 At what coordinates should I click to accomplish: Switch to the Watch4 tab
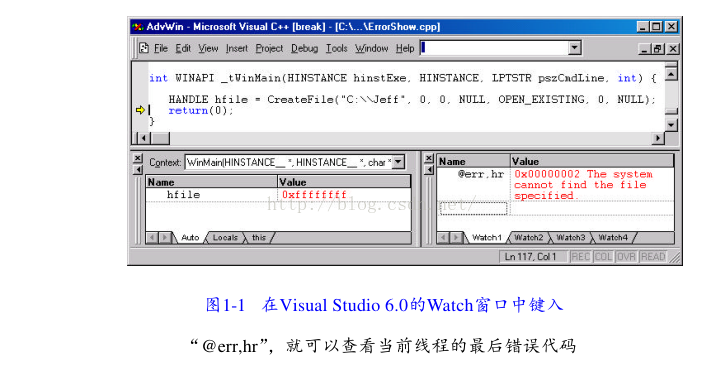[x=613, y=238]
